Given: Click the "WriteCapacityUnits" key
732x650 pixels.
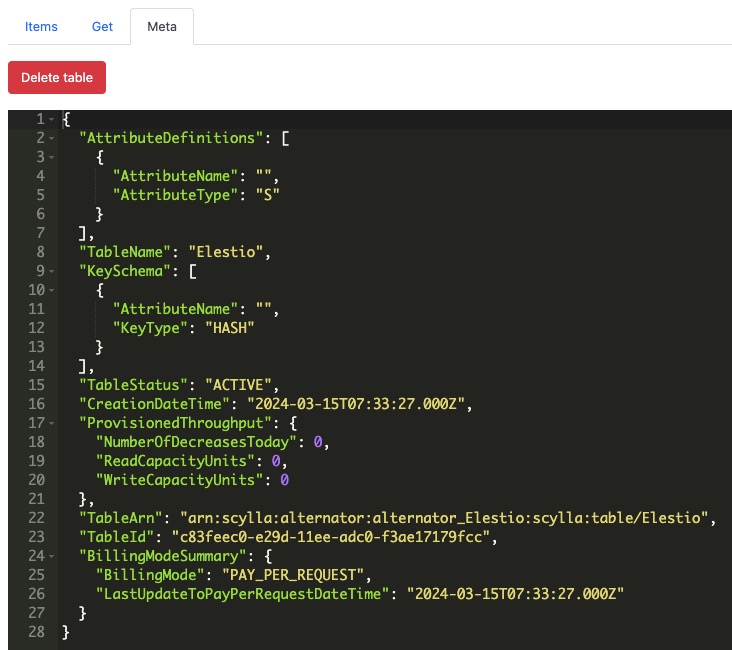Looking at the screenshot, I should 180,480.
